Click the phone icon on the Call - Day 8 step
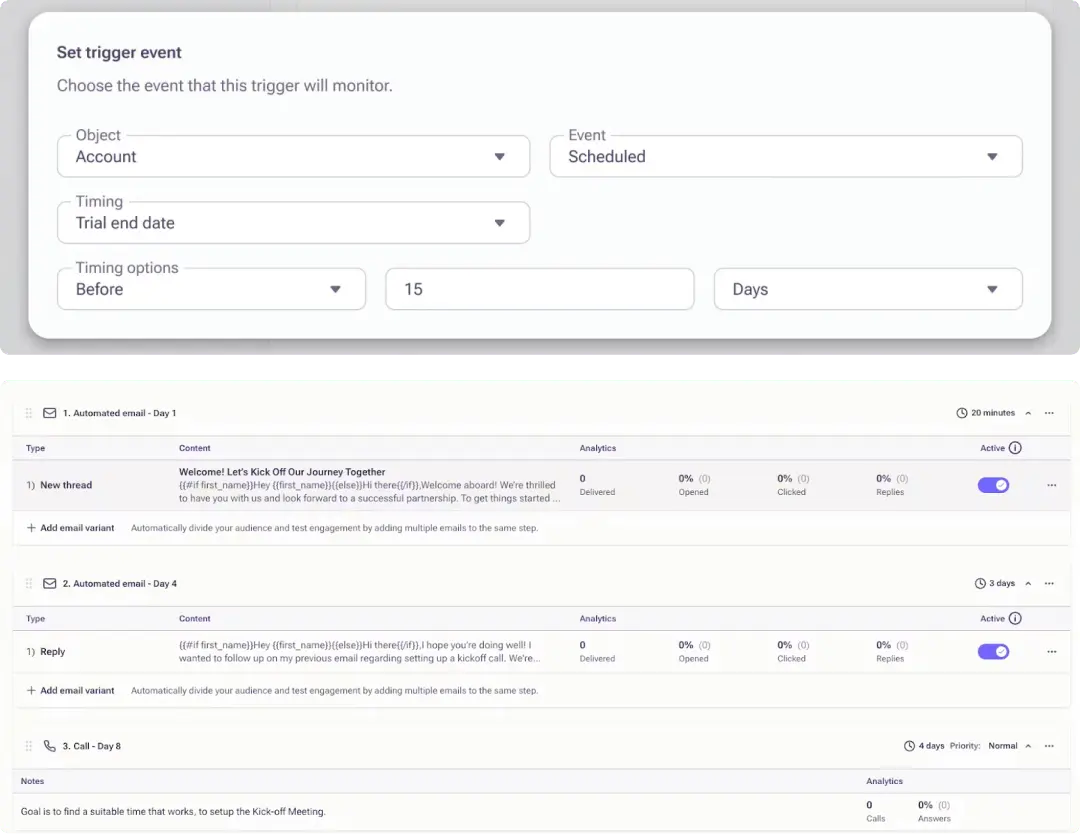This screenshot has height=834, width=1080. (49, 745)
